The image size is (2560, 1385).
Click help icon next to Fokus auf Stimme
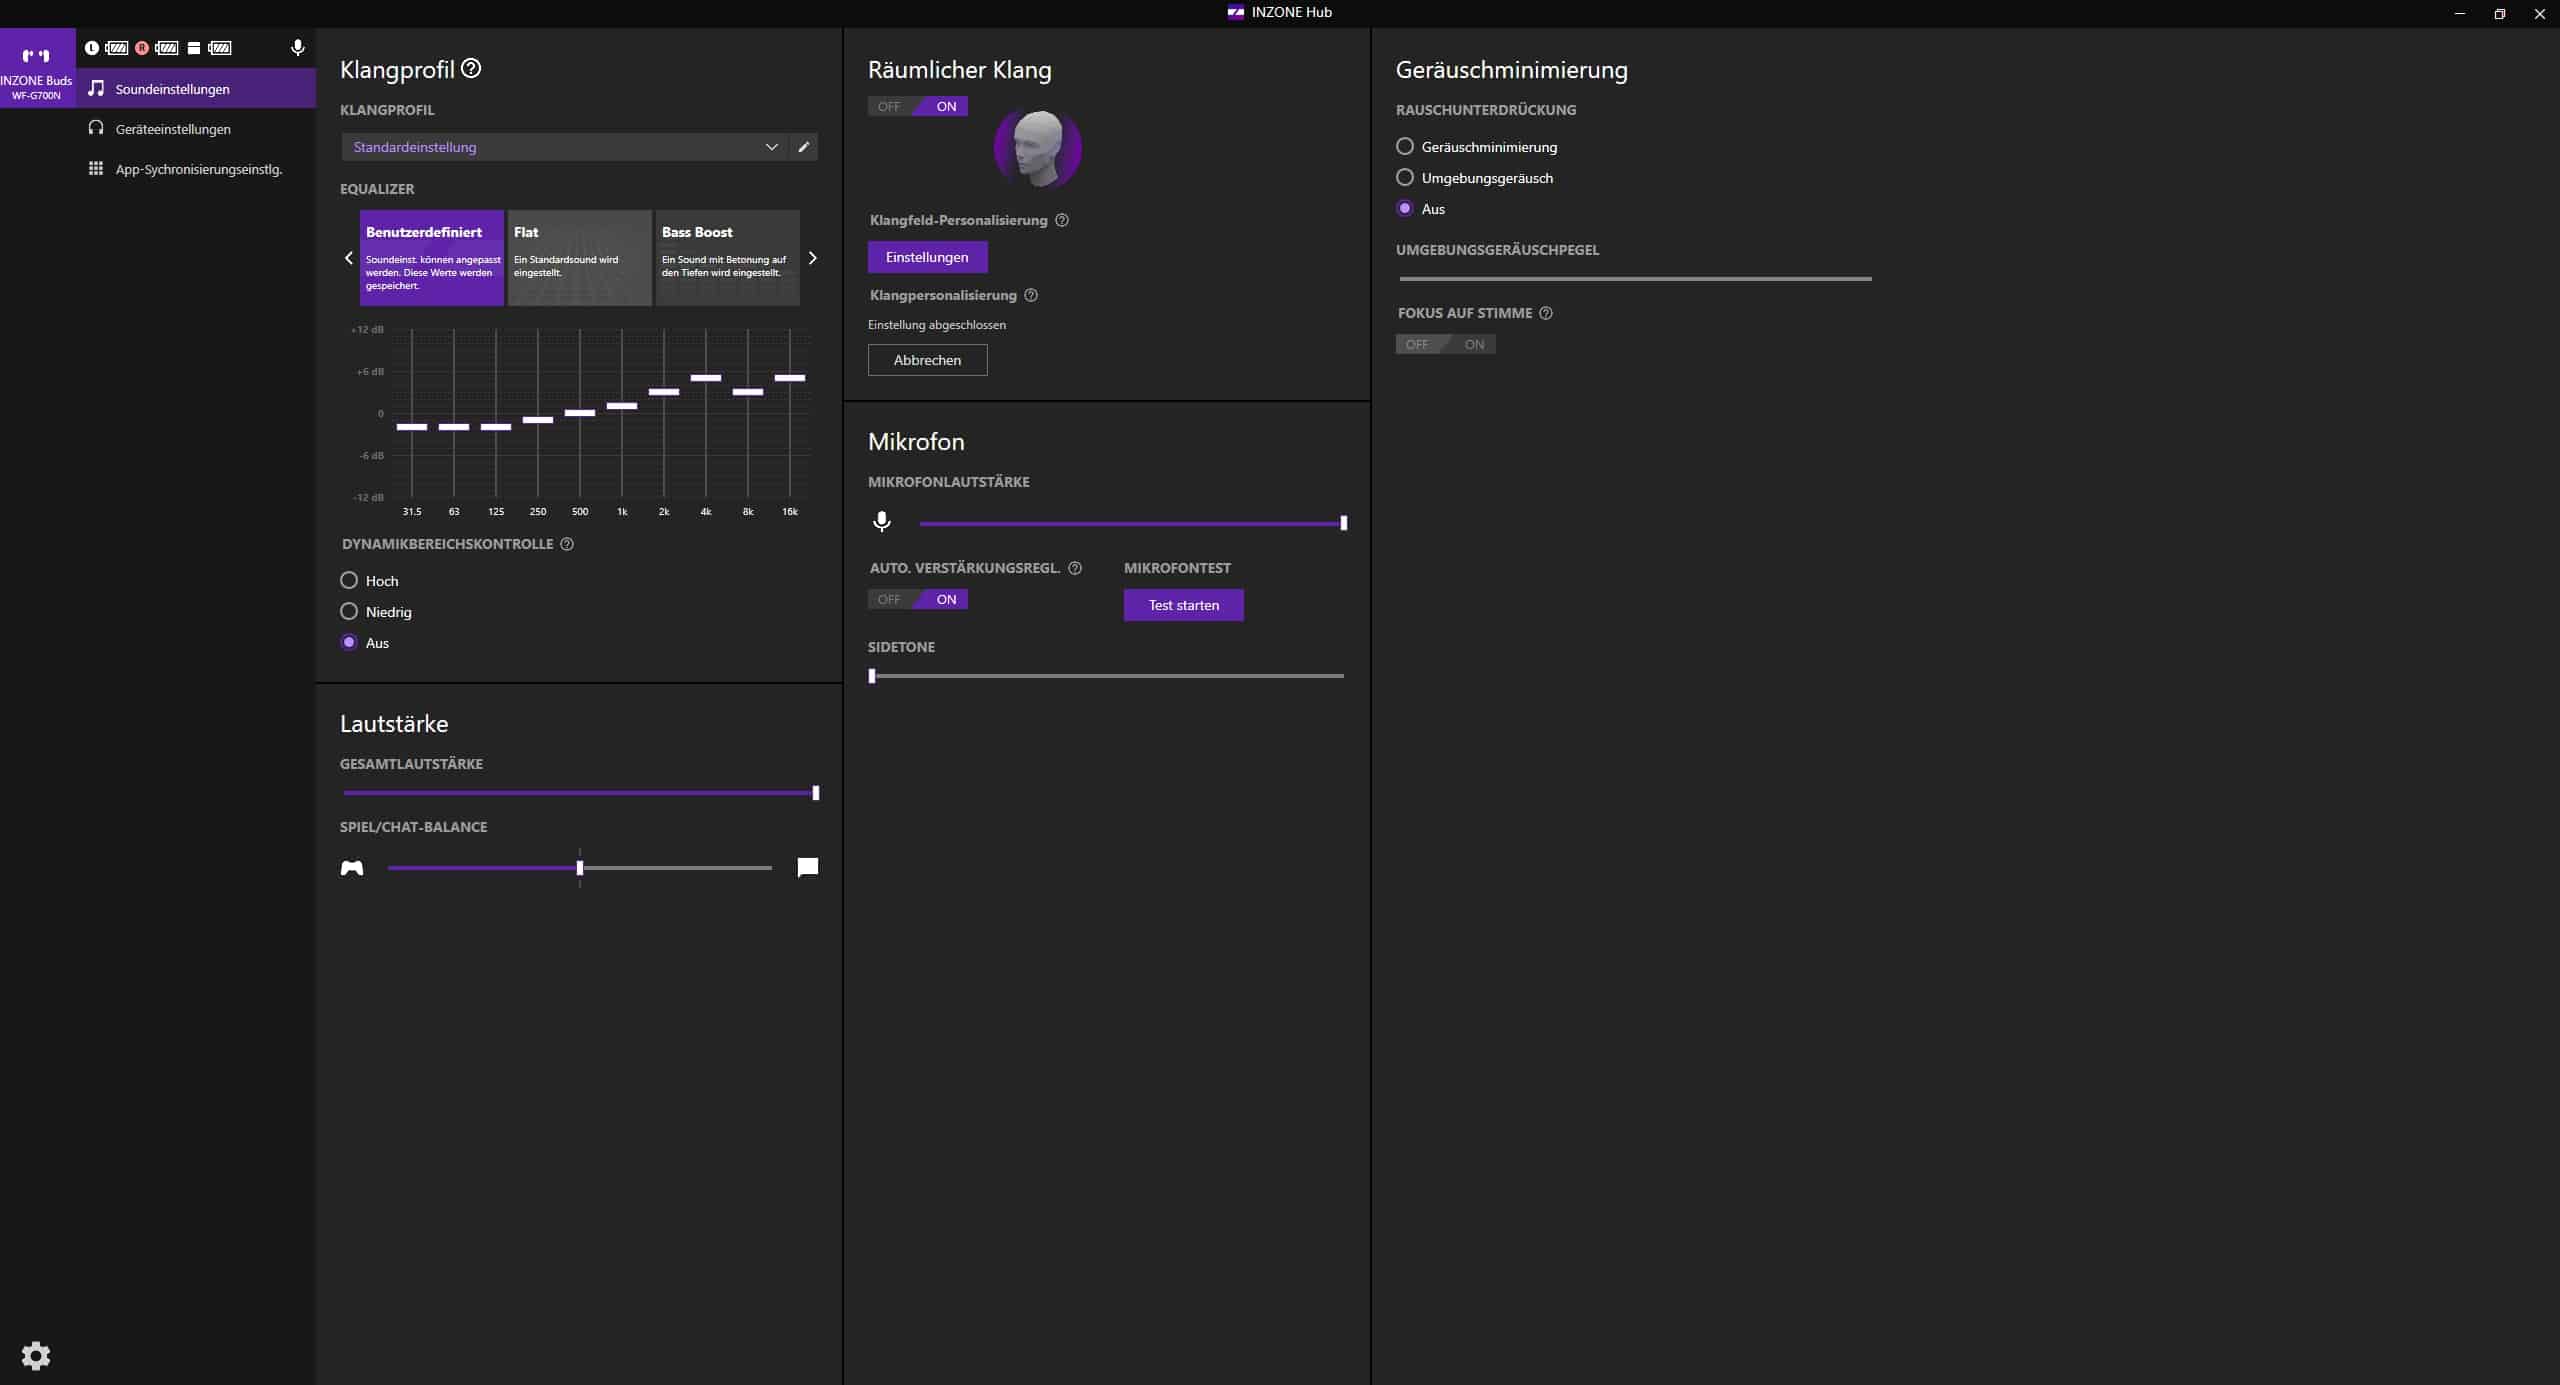(1546, 313)
